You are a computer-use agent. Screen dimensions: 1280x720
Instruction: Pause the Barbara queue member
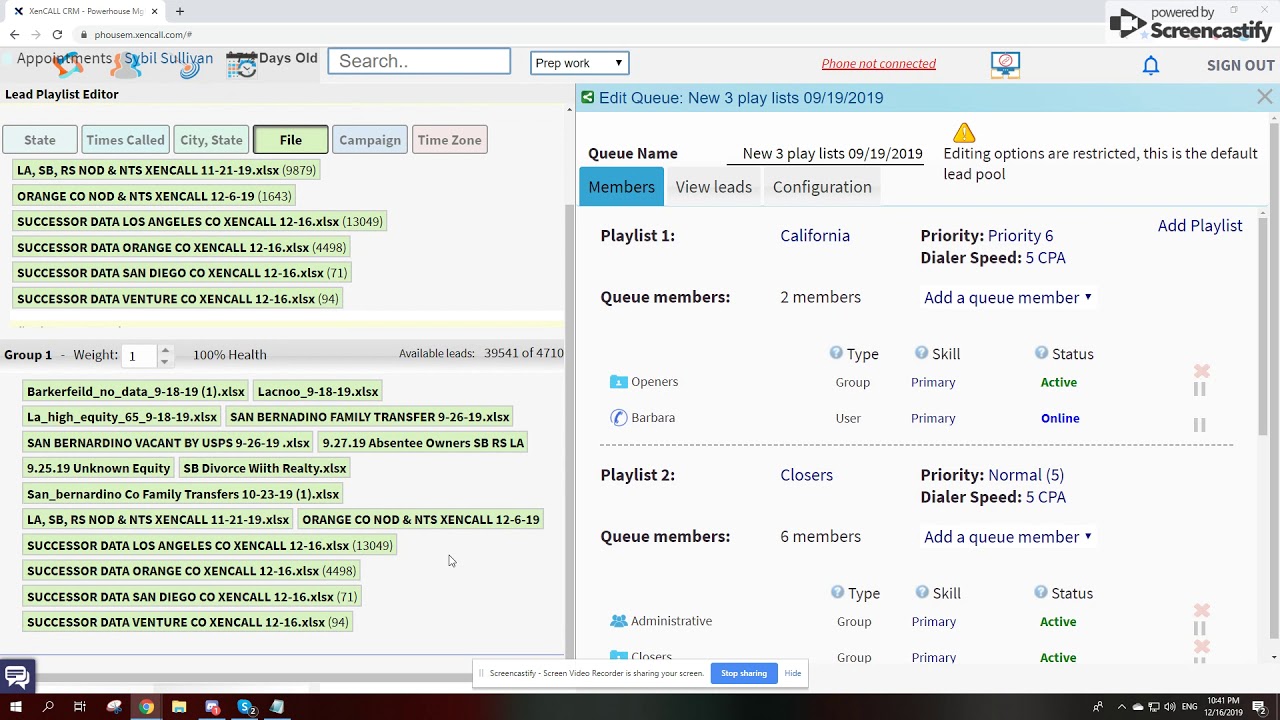pyautogui.click(x=1199, y=425)
